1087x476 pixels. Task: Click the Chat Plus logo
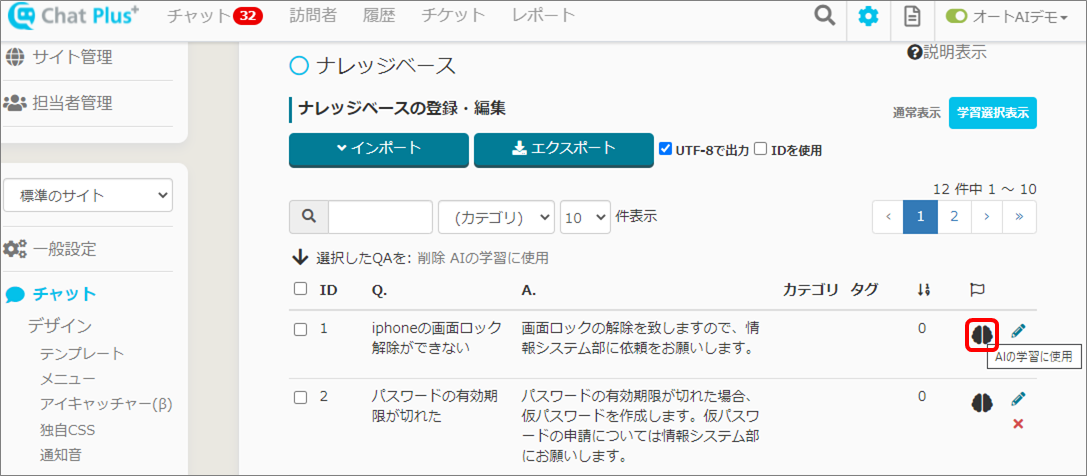pos(74,17)
